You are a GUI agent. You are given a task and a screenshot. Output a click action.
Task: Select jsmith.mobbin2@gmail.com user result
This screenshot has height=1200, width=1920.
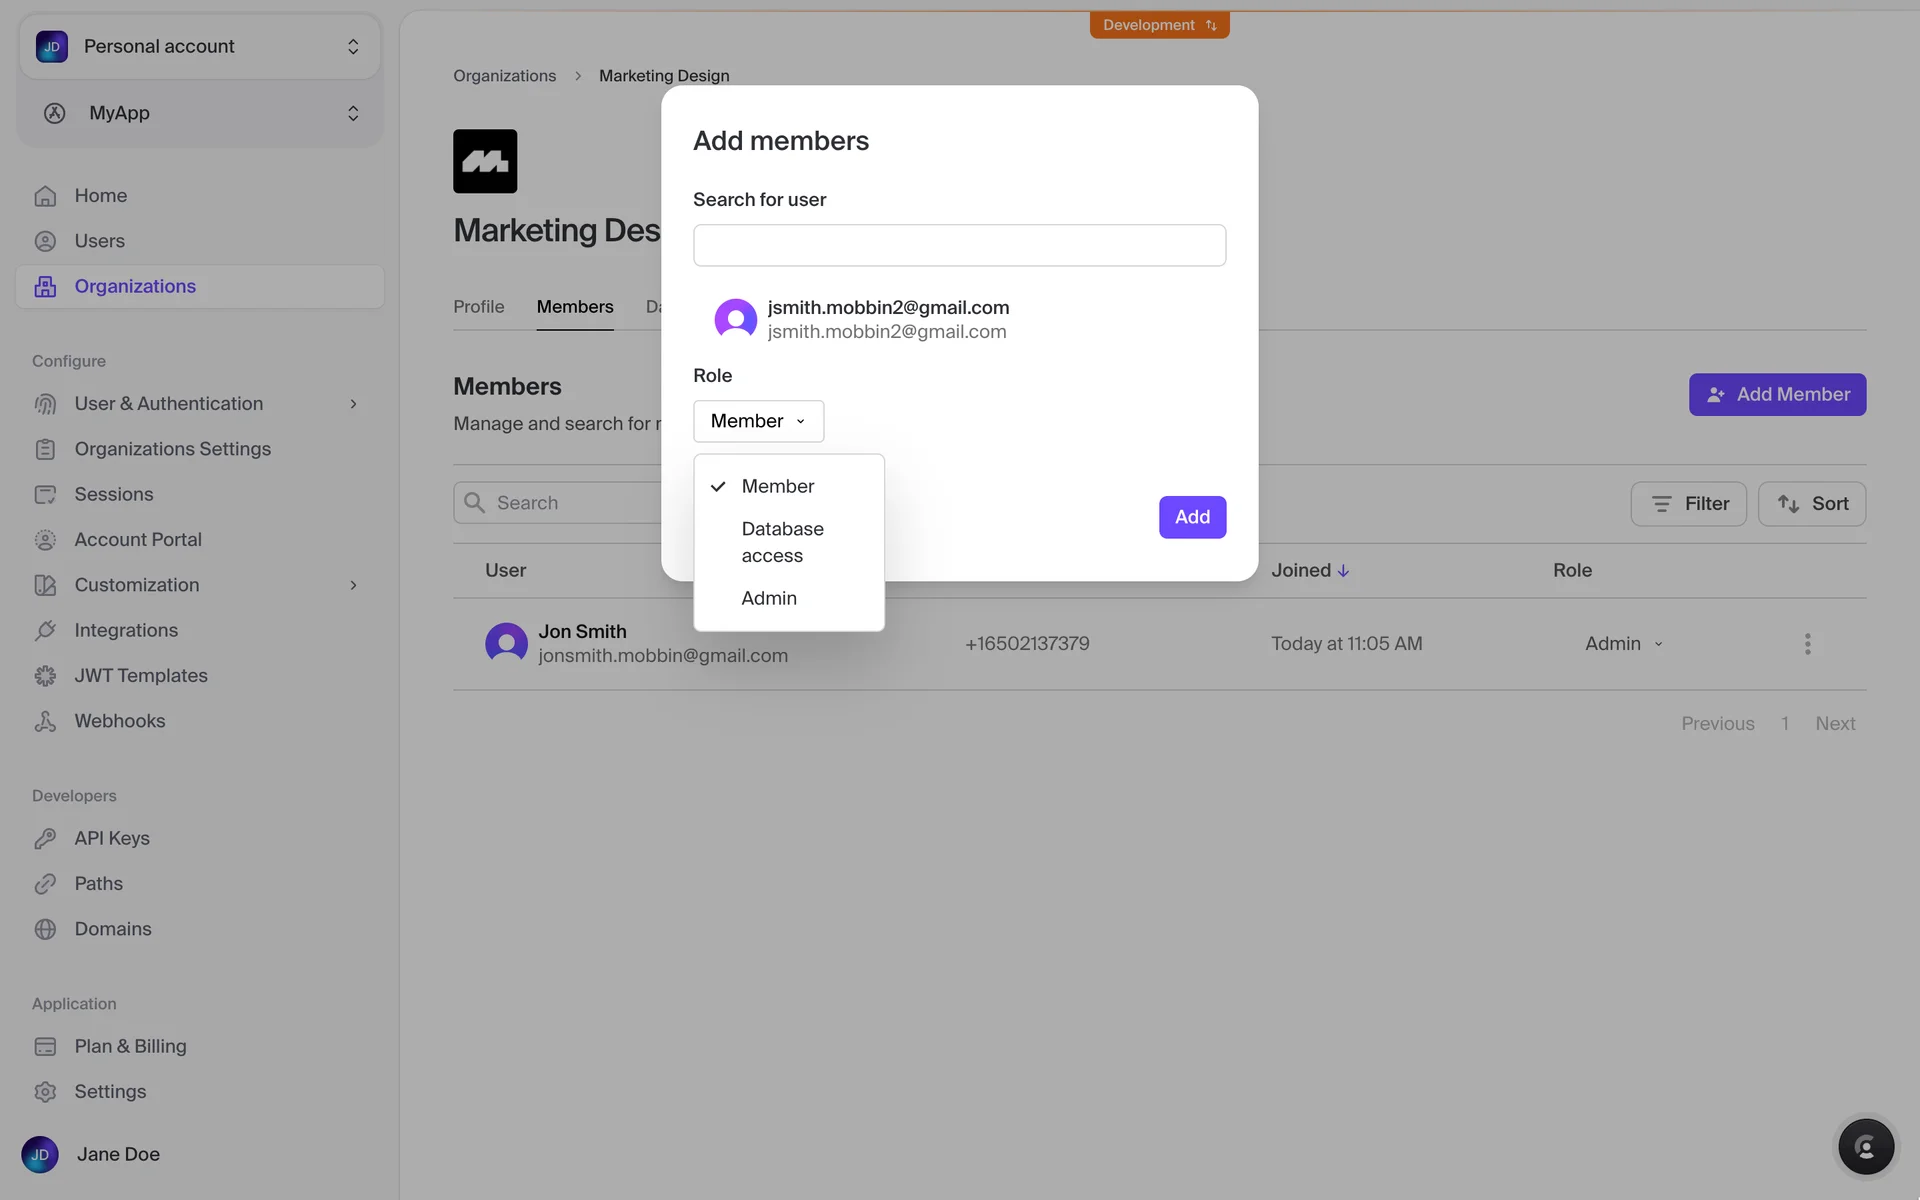coord(887,319)
